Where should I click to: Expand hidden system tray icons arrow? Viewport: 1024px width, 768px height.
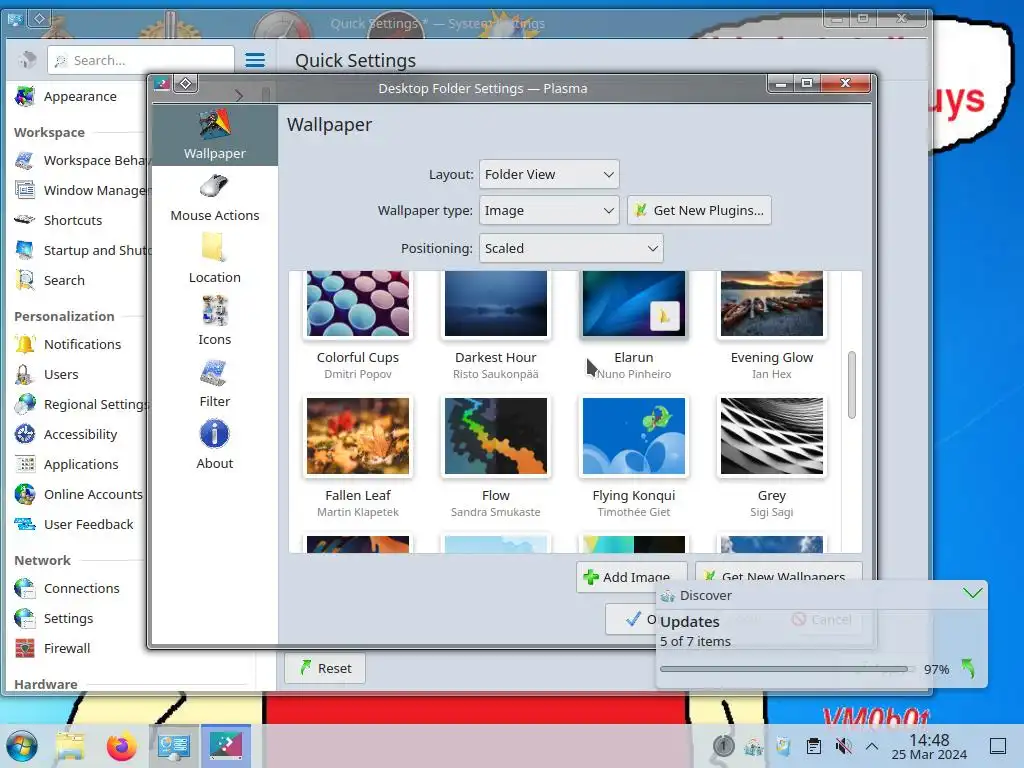(x=872, y=746)
